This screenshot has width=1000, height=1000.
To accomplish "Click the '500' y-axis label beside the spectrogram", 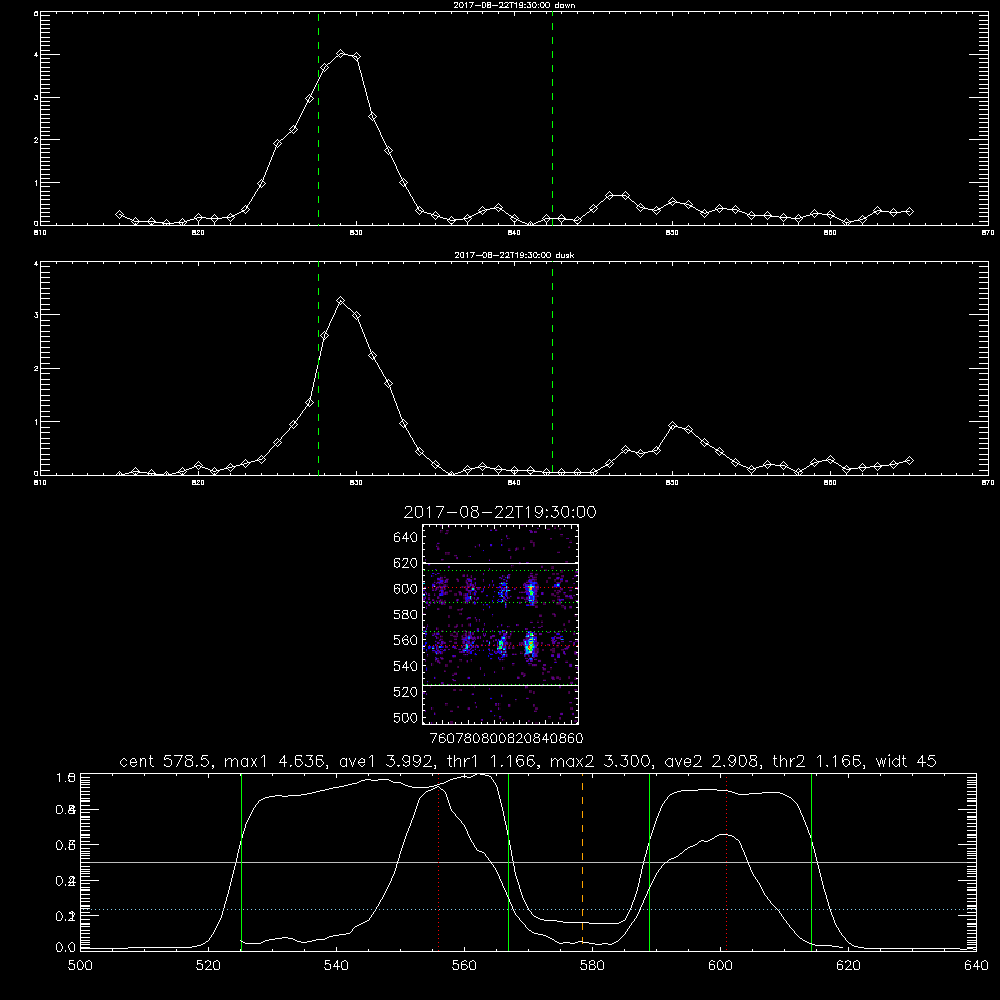I will click(406, 718).
